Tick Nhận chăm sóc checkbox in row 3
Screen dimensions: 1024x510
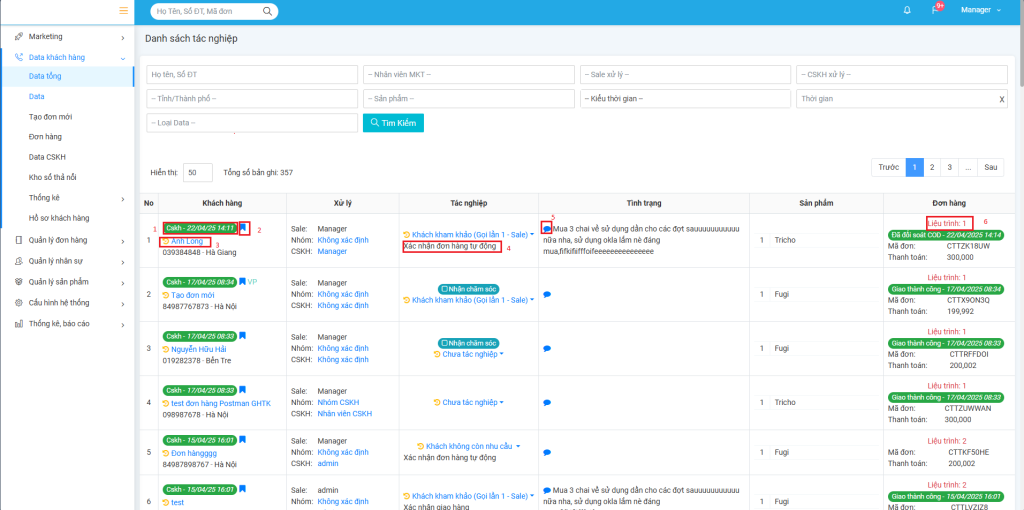(442, 342)
